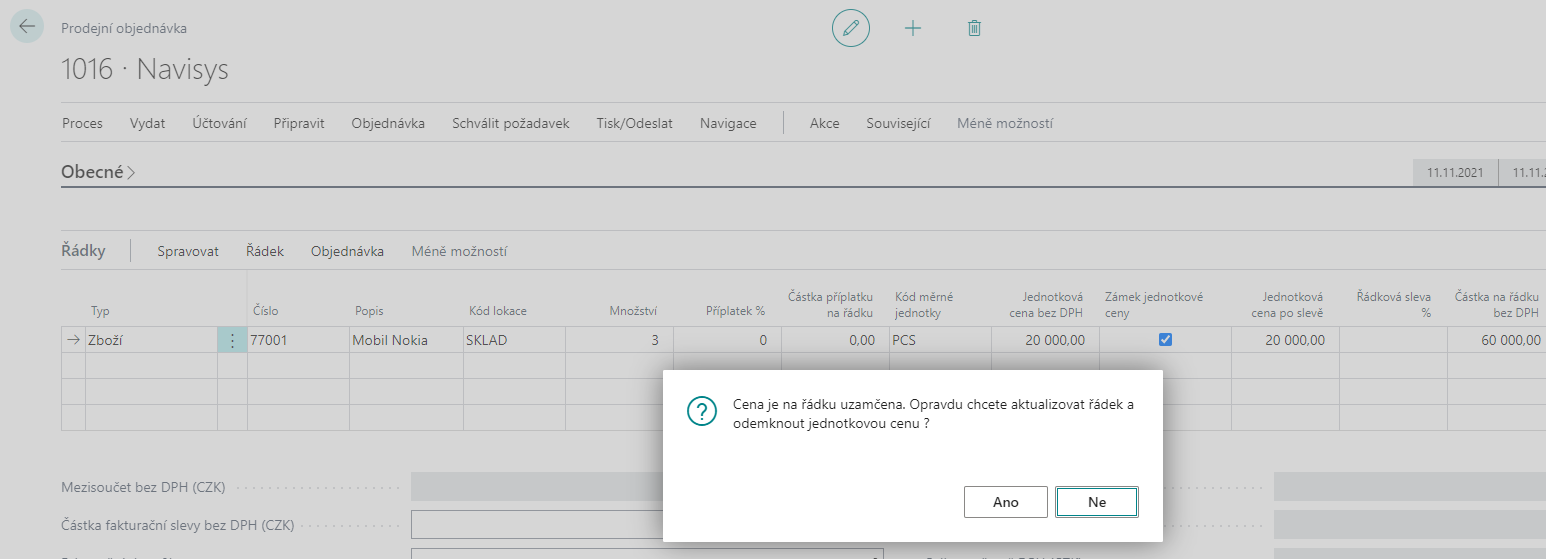Collapse the Řádky section header

click(x=83, y=251)
